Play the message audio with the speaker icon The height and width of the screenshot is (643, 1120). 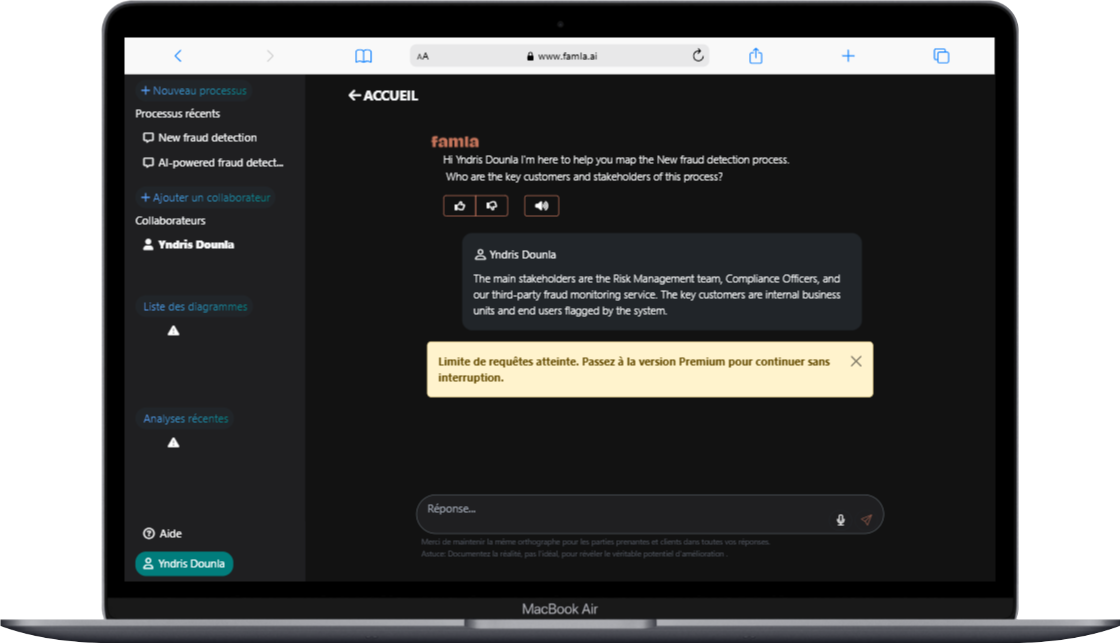541,205
